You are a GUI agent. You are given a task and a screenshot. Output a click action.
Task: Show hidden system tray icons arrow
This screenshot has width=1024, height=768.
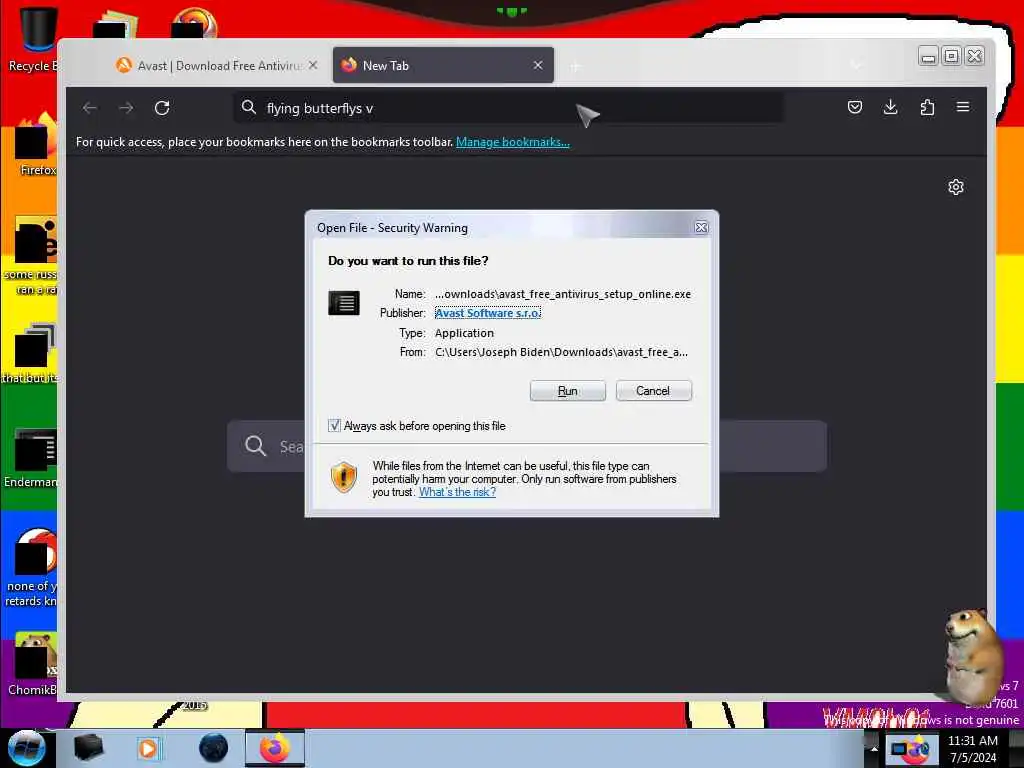874,748
